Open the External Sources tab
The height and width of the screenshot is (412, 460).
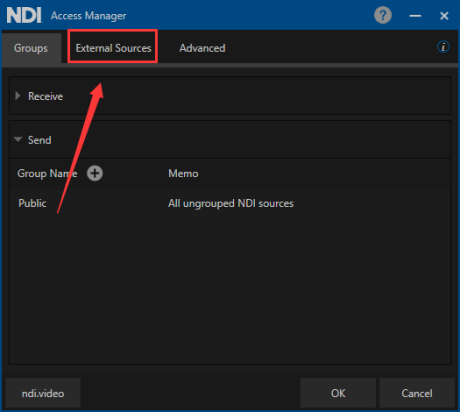click(x=113, y=48)
